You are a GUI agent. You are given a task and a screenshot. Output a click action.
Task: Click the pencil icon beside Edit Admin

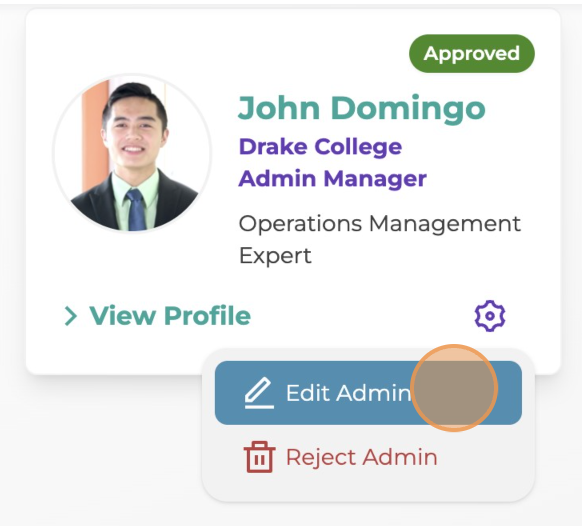coord(259,393)
